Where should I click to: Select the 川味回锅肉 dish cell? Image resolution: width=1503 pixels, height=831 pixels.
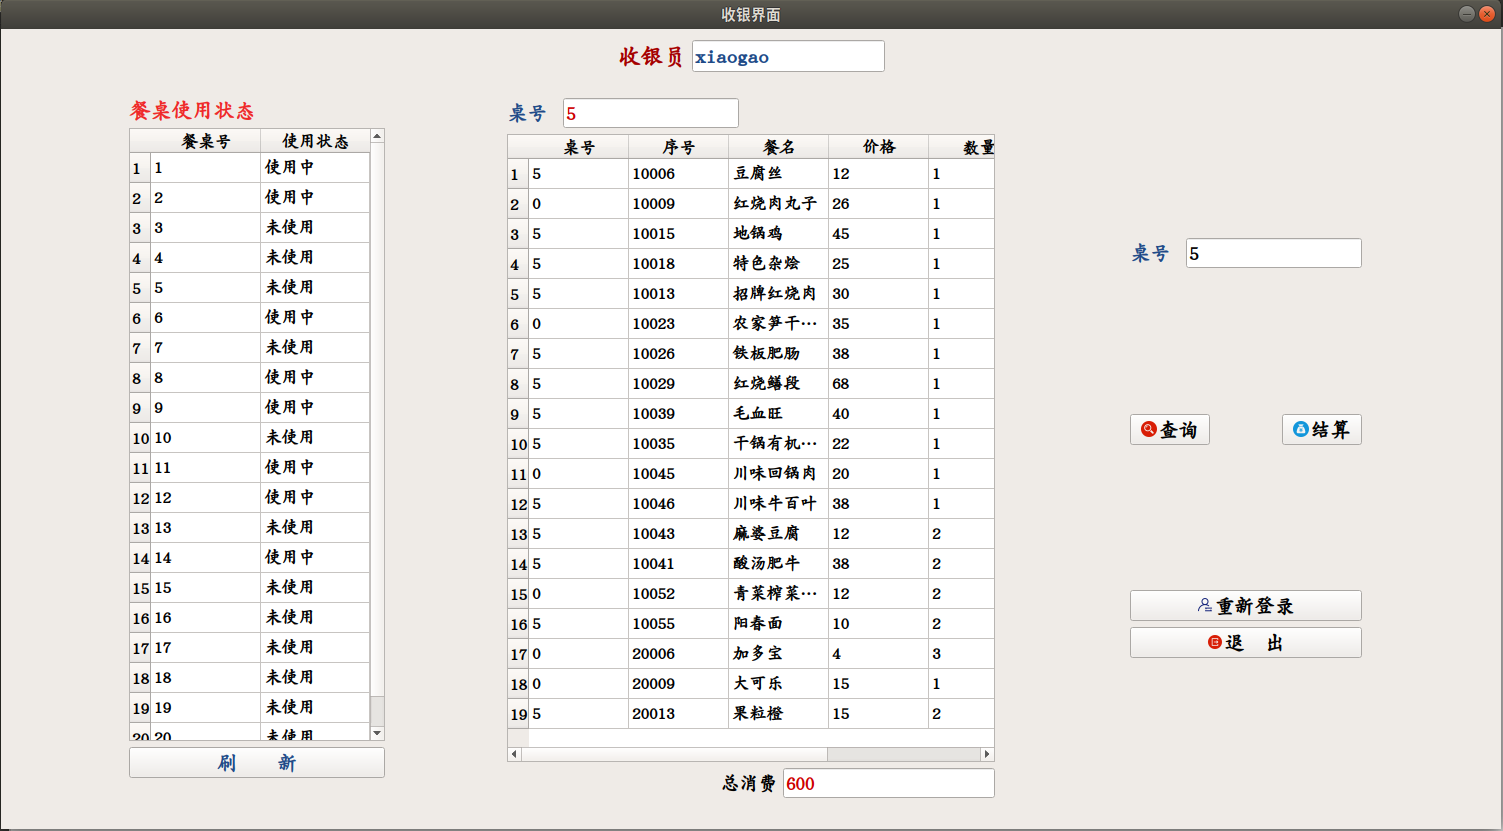779,474
